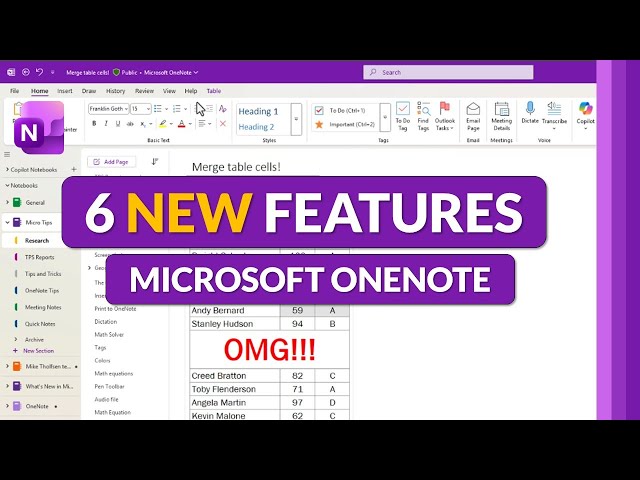Open the Math Solver page
Viewport: 640px width, 480px height.
point(109,334)
